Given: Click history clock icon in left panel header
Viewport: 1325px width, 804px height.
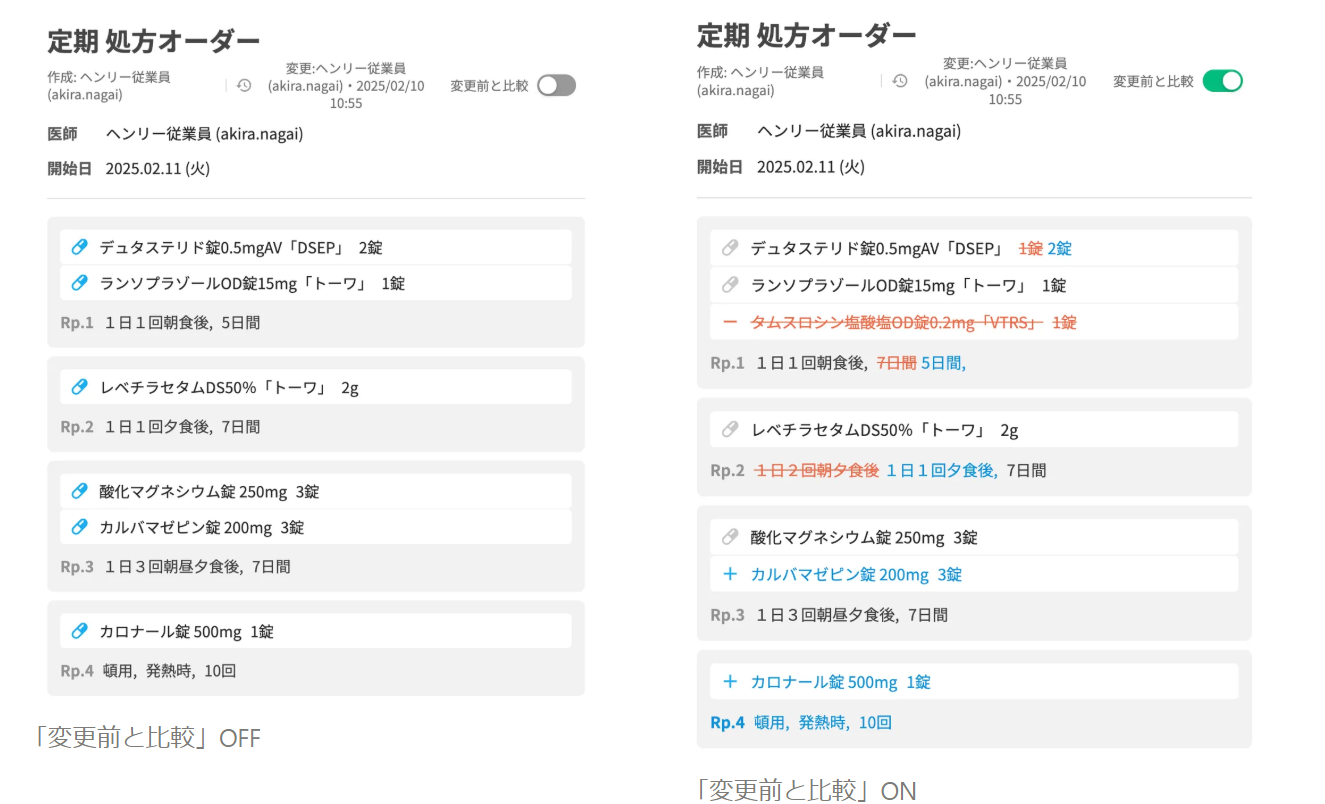Looking at the screenshot, I should tap(244, 86).
